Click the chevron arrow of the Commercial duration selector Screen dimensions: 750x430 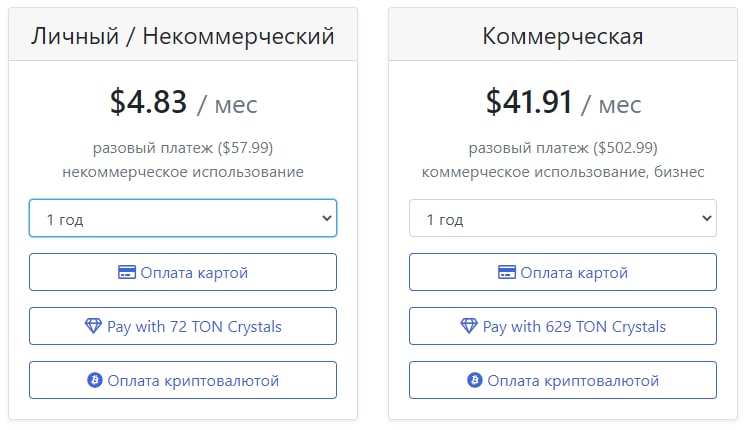tap(707, 219)
